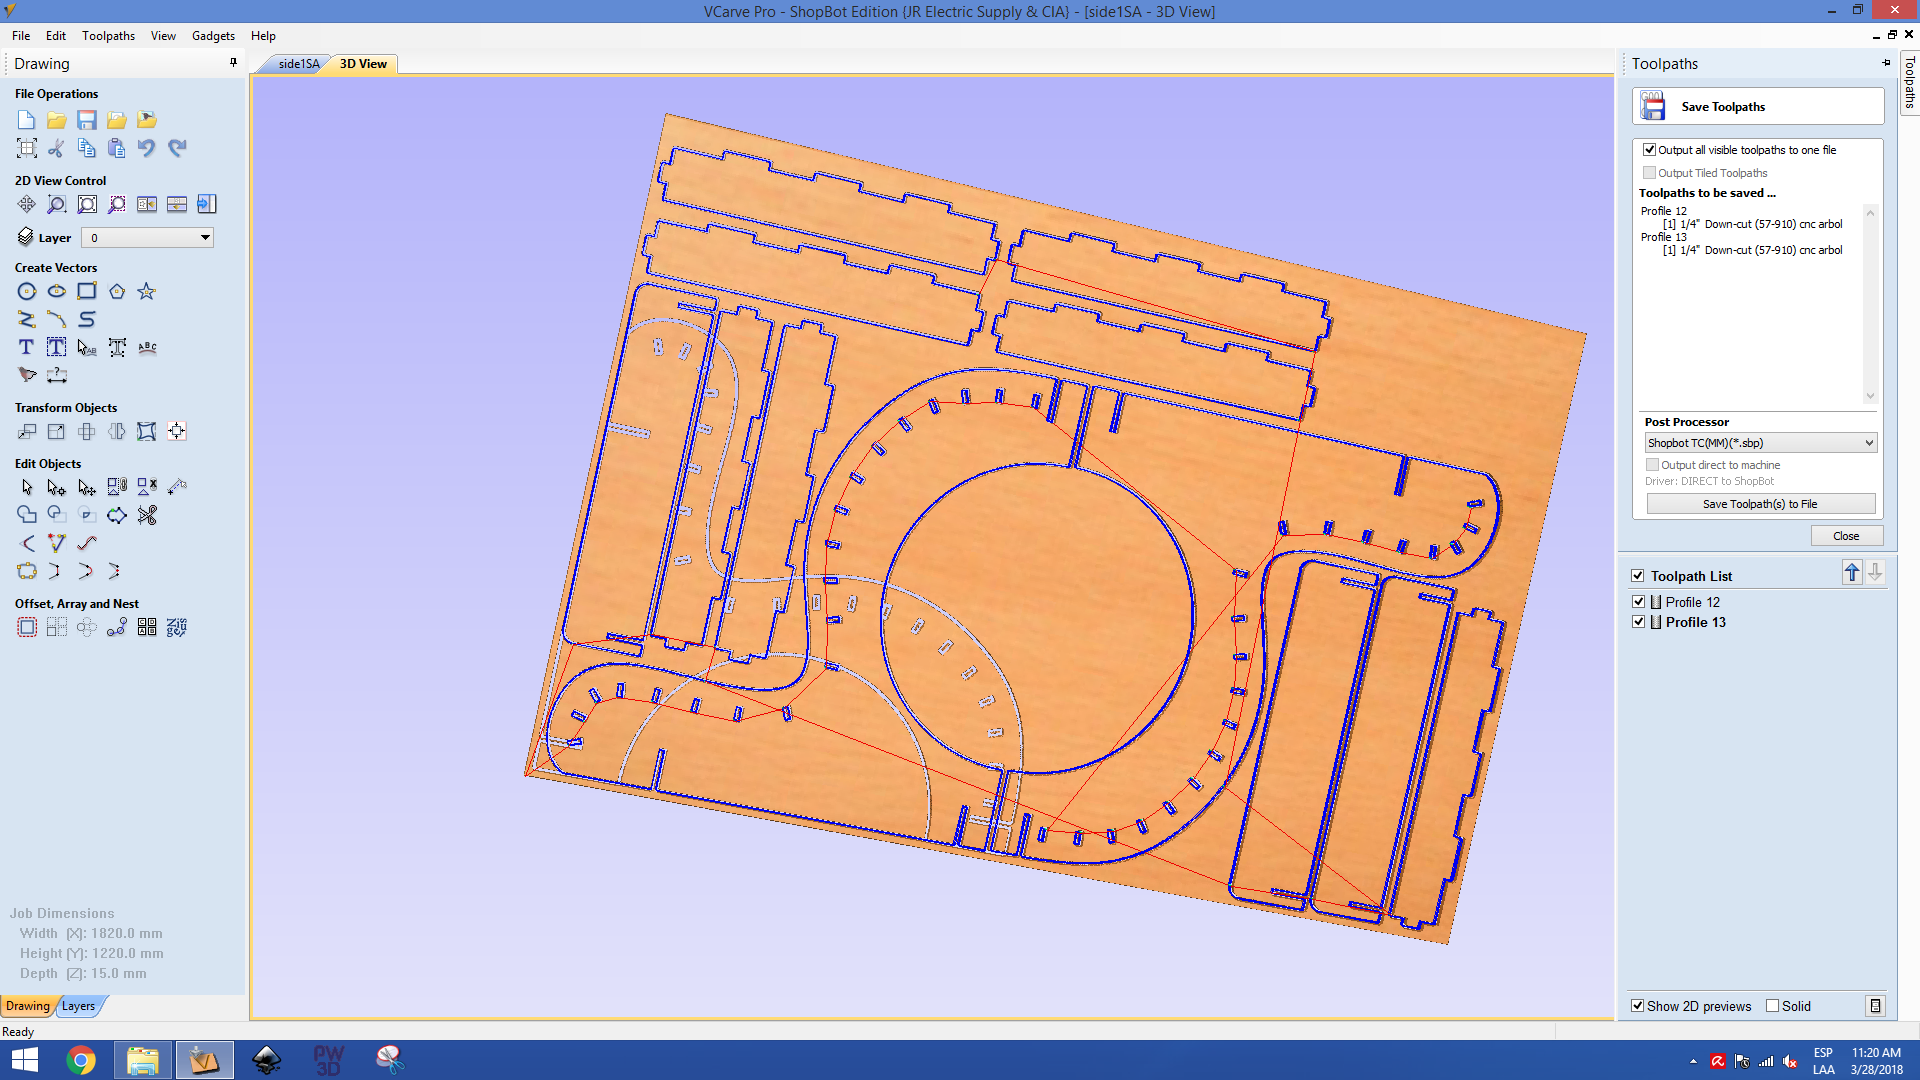1920x1080 pixels.
Task: Open the Post Processor dropdown
Action: [1760, 443]
